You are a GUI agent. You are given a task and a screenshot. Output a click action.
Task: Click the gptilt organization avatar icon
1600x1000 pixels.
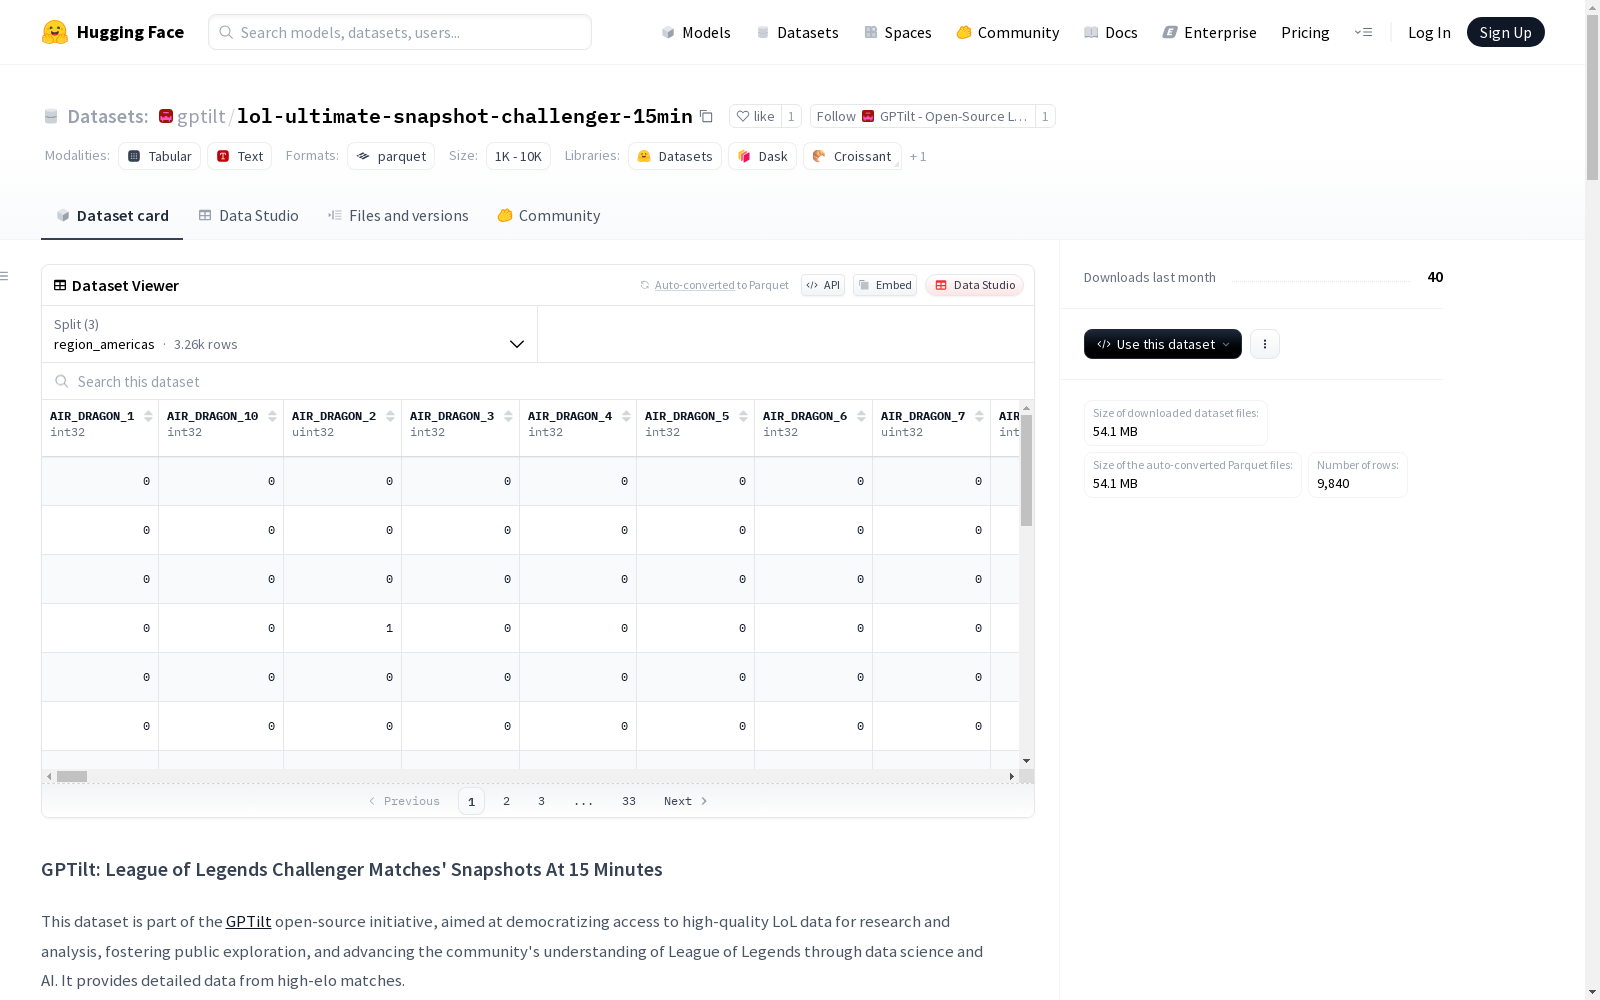tap(166, 116)
